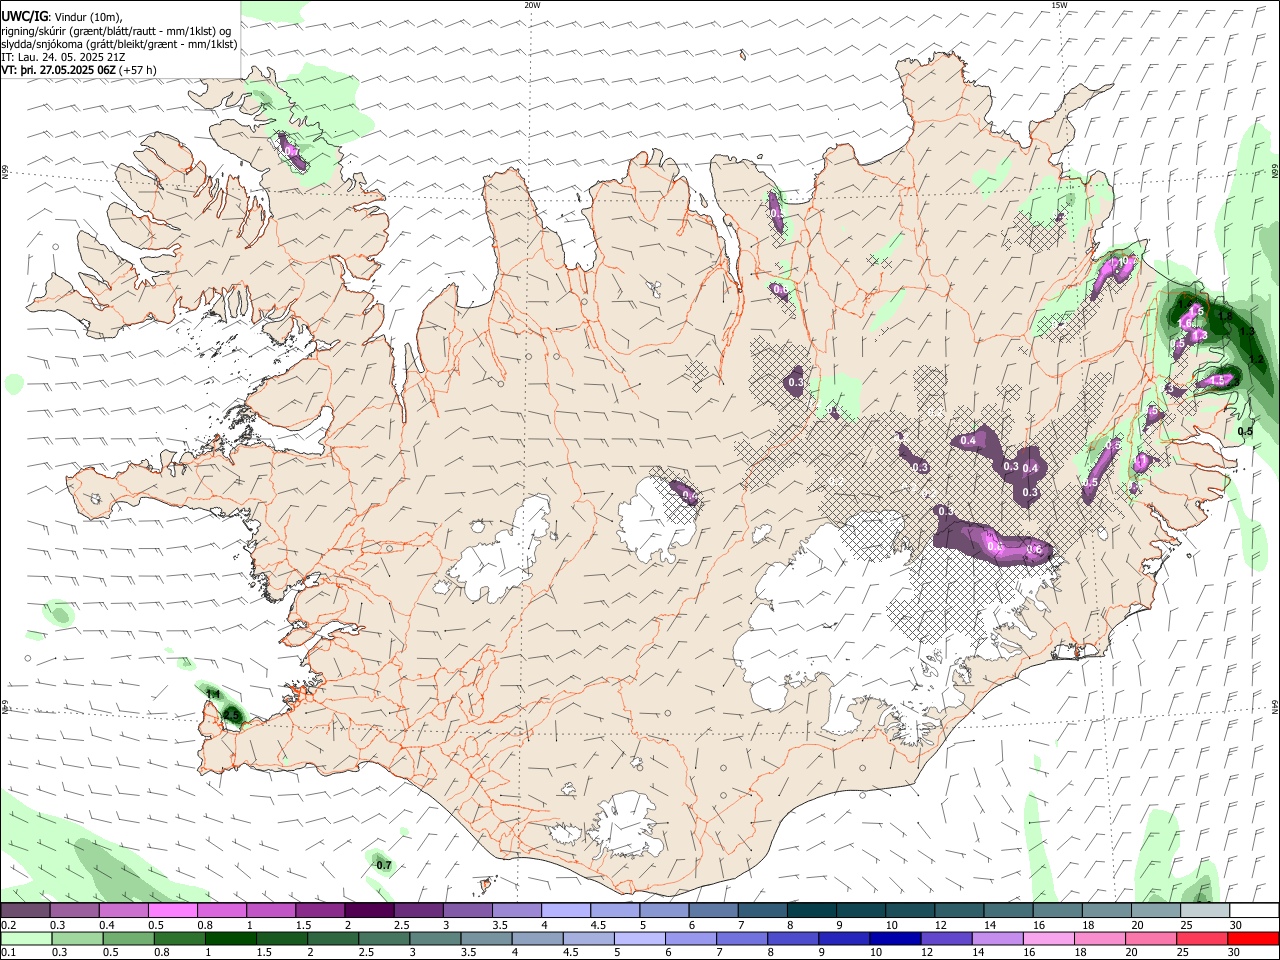Click the 'UWC/IG: Vindur (10m)' title text
1280x960 pixels.
click(62, 17)
